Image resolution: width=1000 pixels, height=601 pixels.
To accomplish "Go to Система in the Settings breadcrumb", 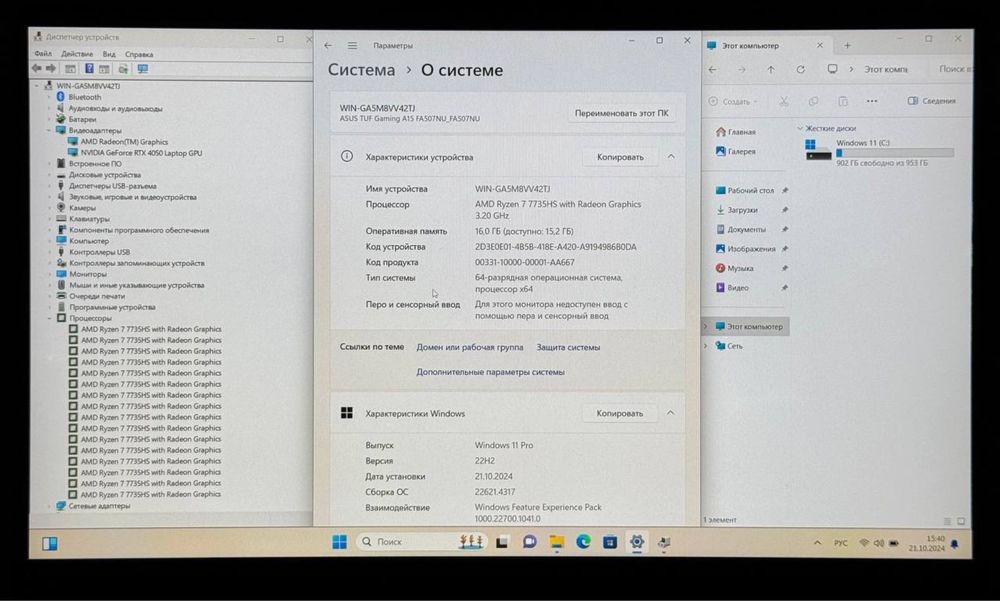I will (x=362, y=70).
